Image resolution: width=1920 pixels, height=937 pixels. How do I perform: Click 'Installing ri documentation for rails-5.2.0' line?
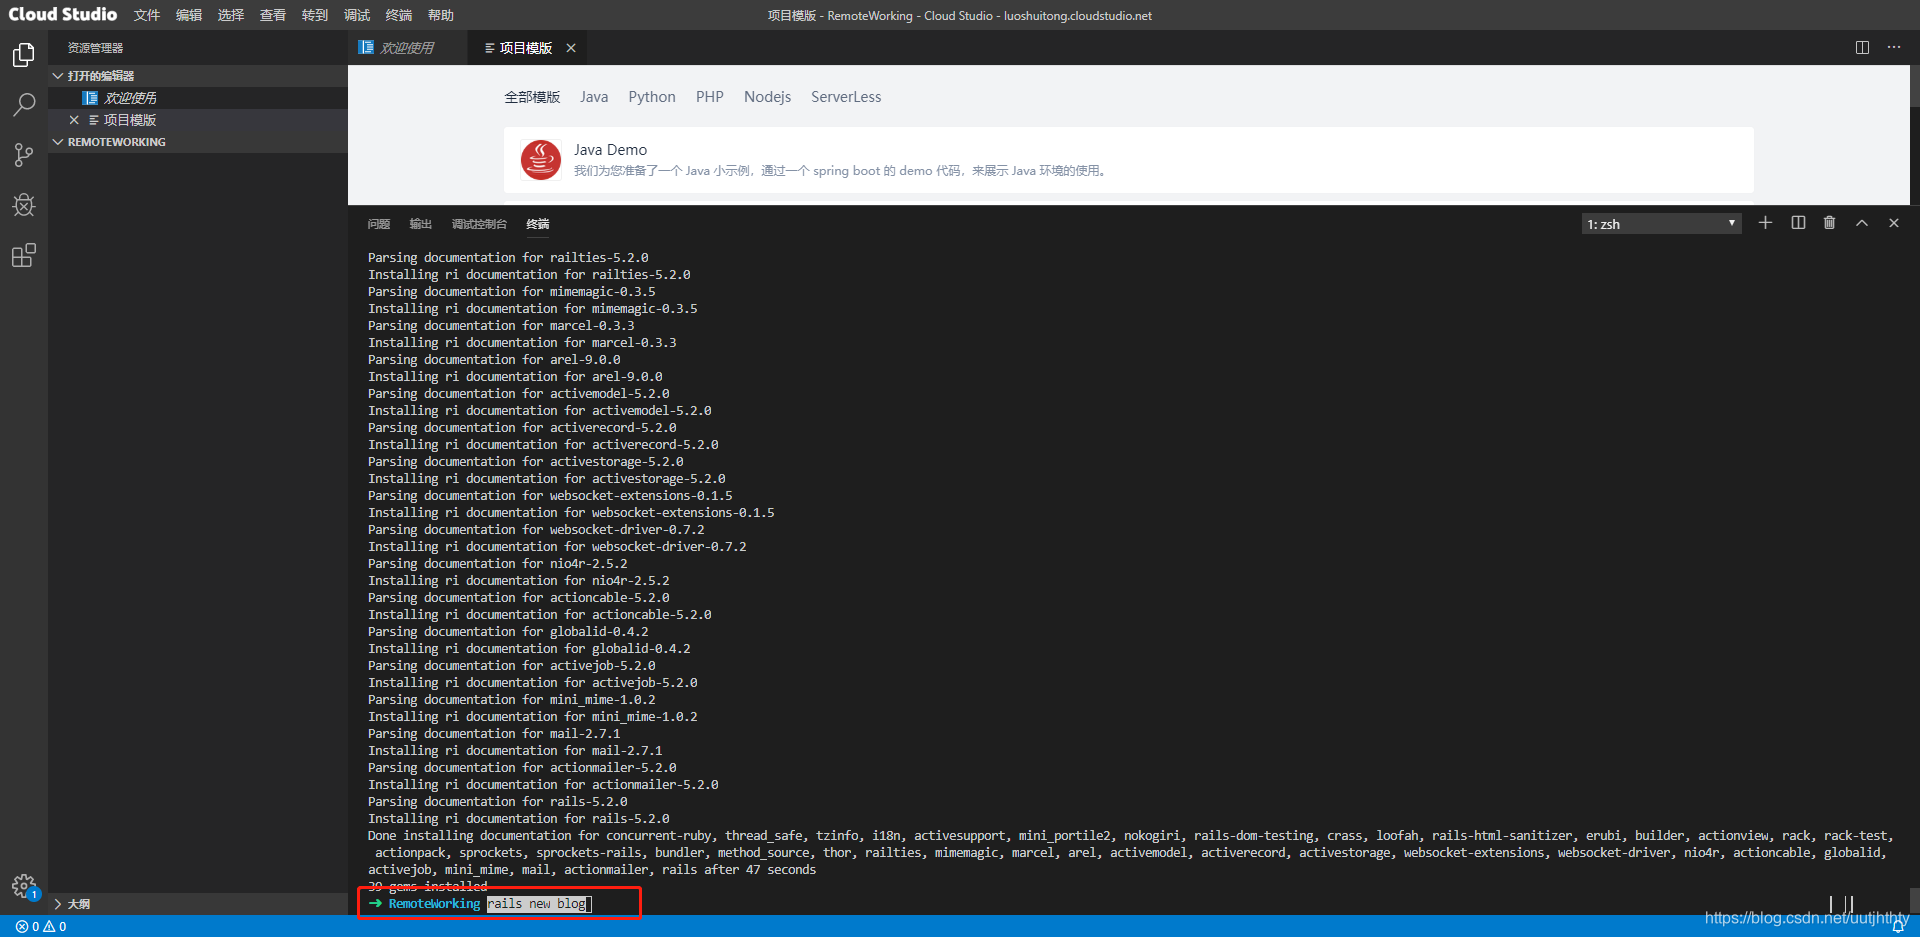[x=519, y=819]
